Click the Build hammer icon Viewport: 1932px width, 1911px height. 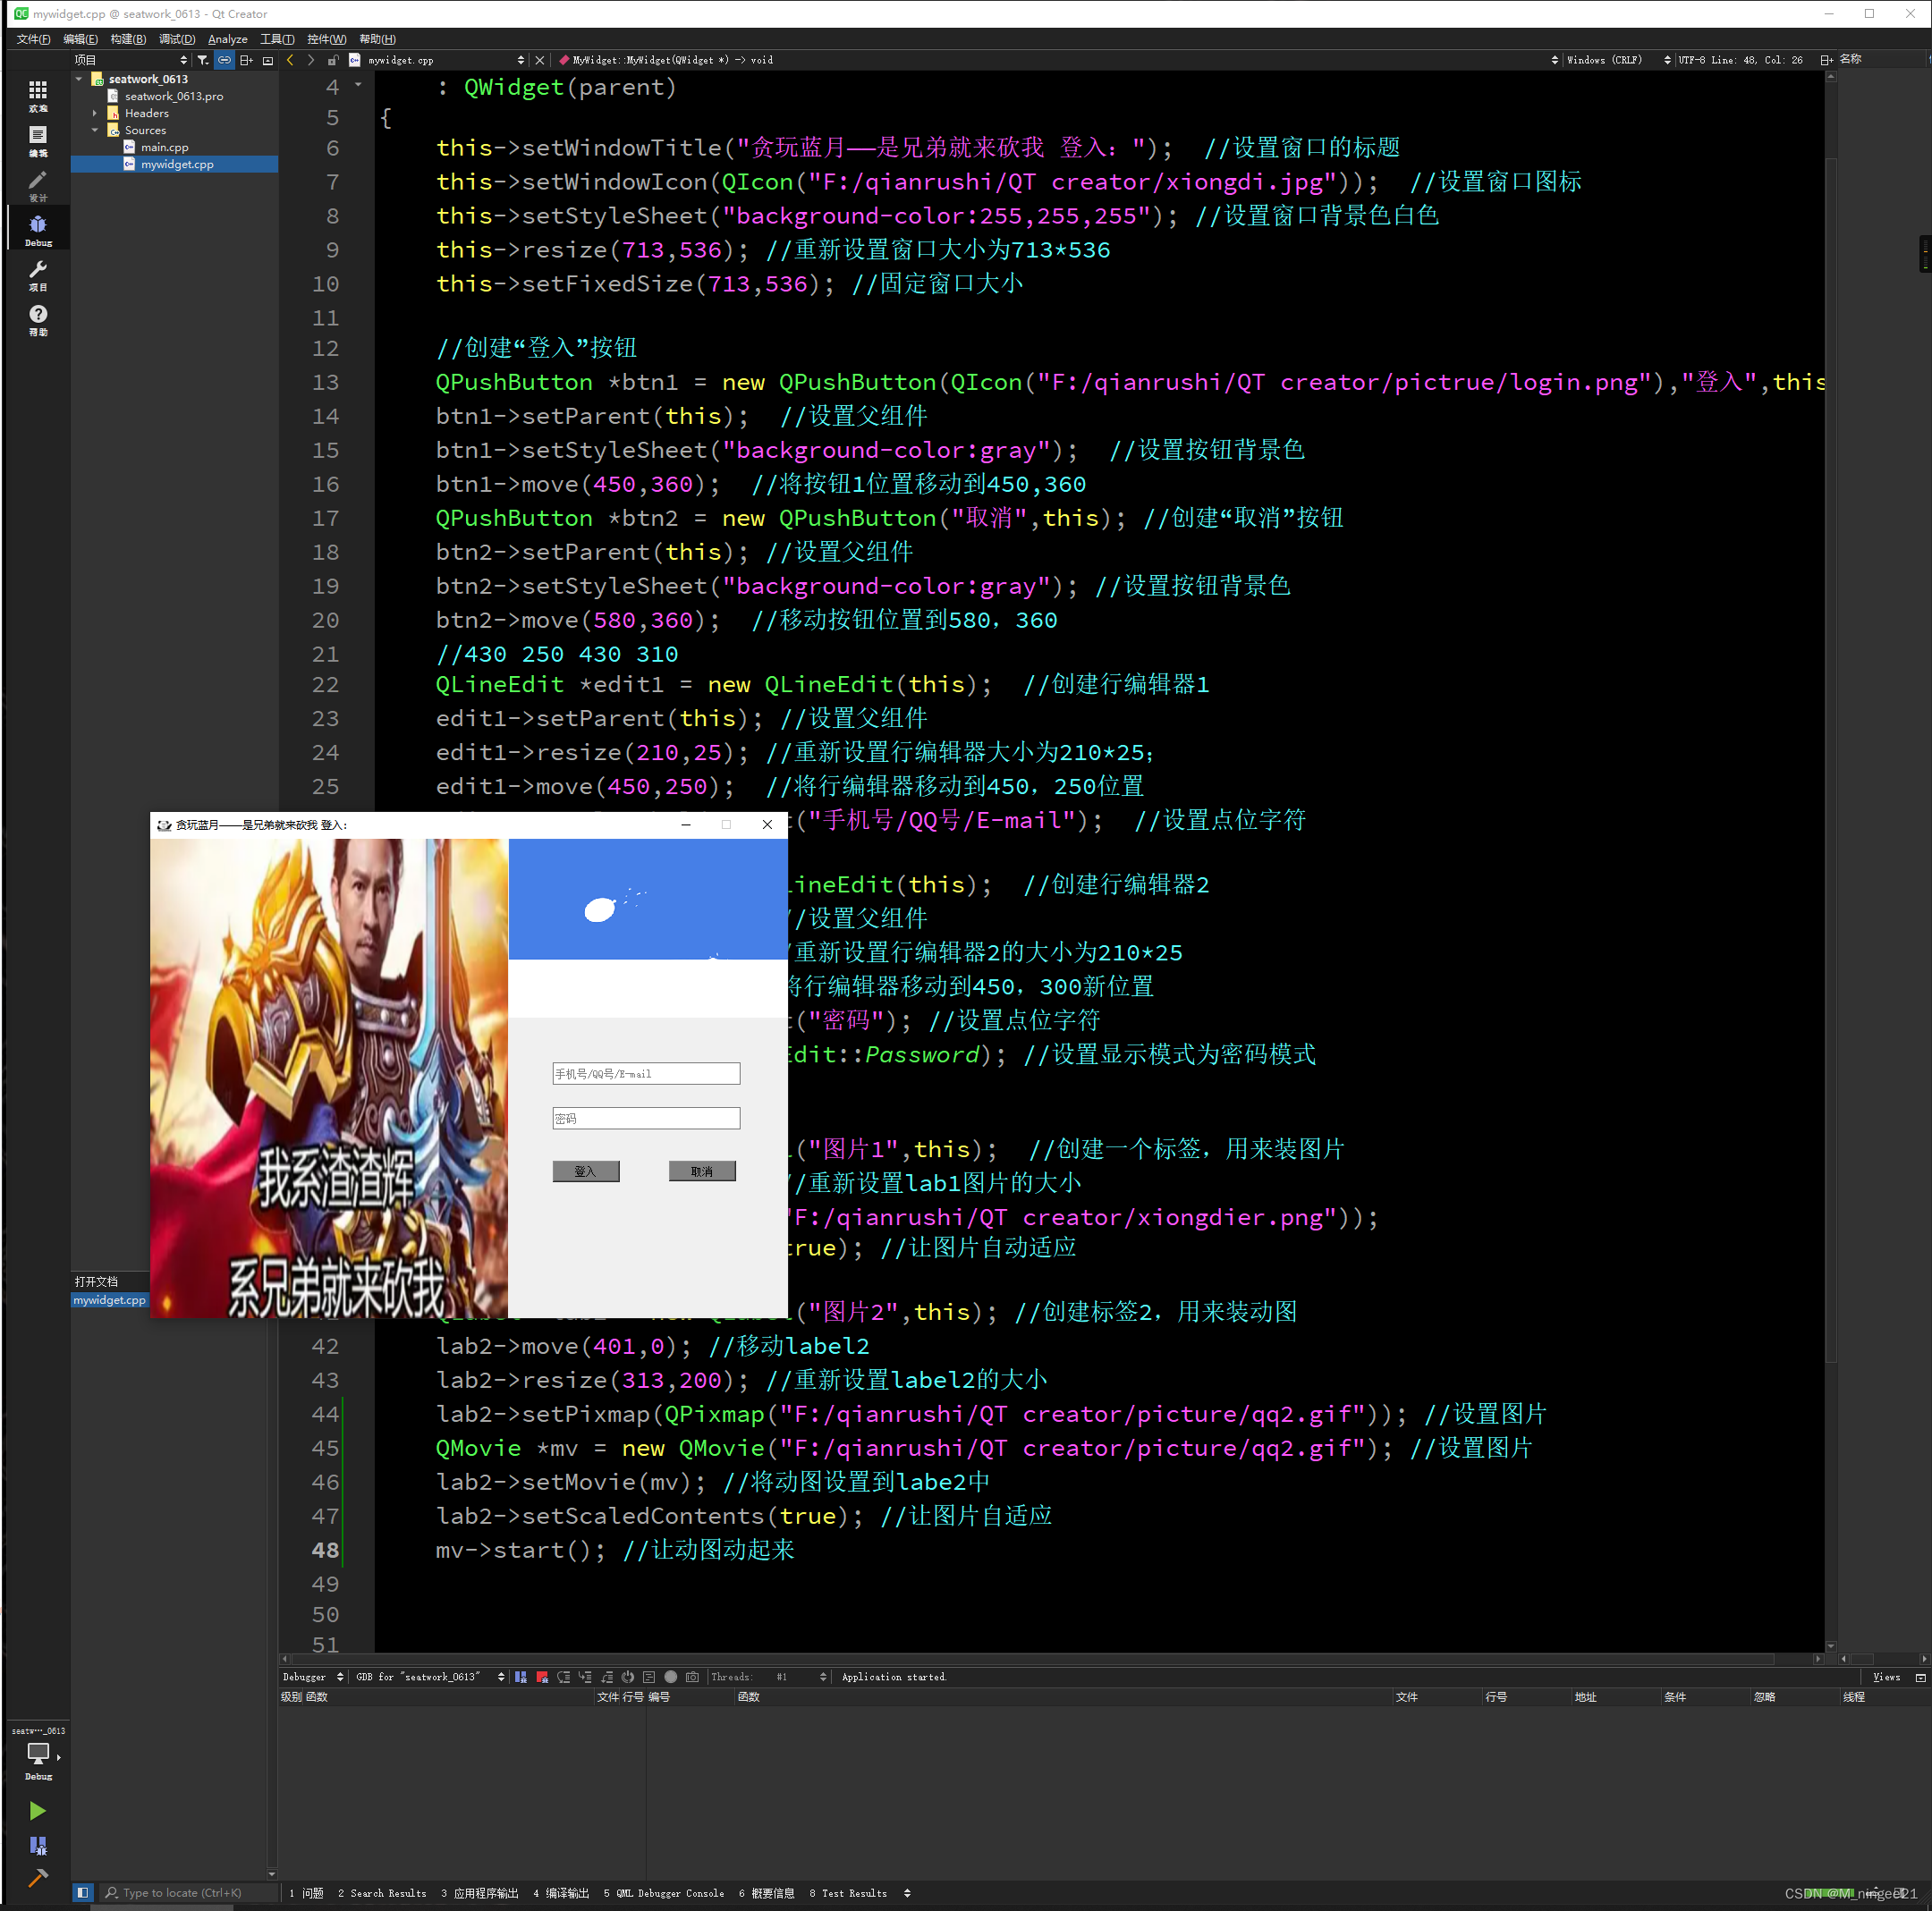point(38,1878)
